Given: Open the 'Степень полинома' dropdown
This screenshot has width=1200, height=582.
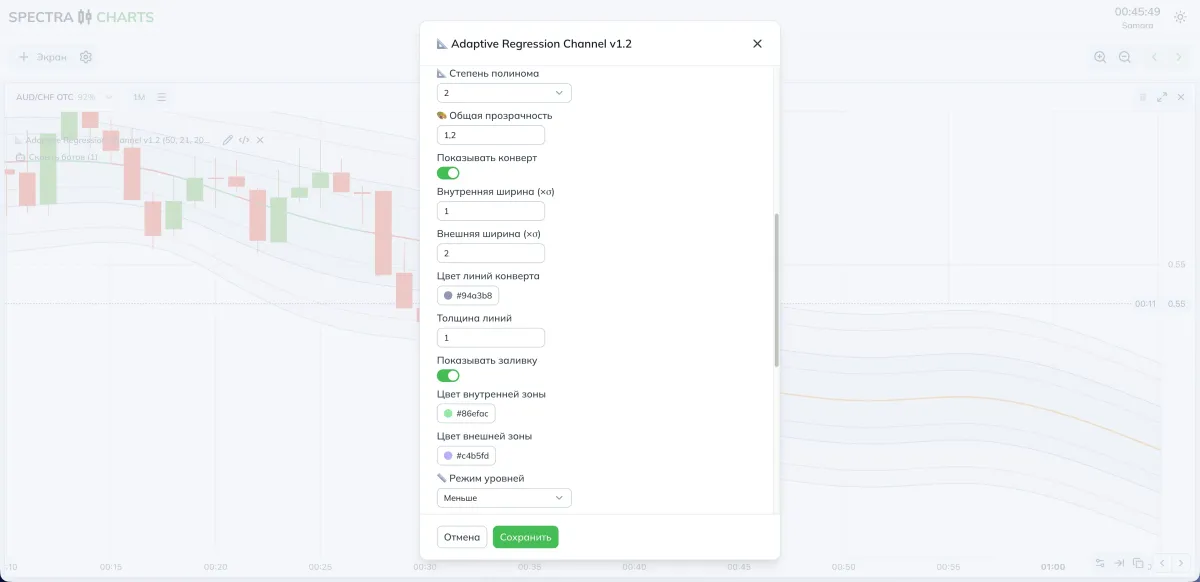Looking at the screenshot, I should point(504,93).
